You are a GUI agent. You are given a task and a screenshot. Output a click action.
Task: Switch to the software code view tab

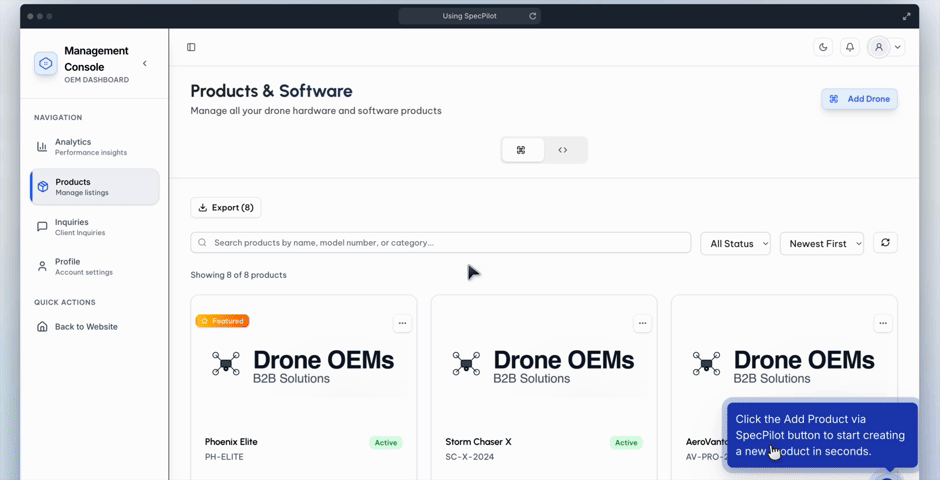[563, 150]
